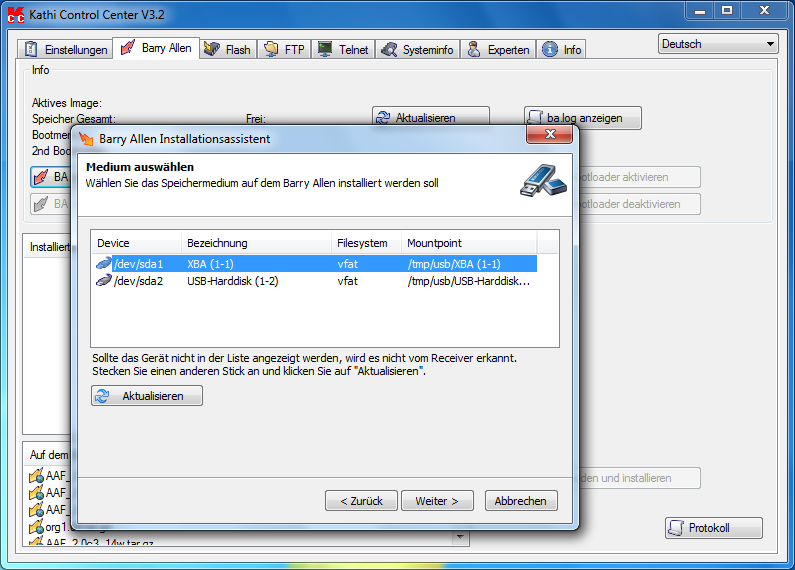Click Aktualisieren button in the wizard
Screen dimensions: 795x570
click(147, 396)
